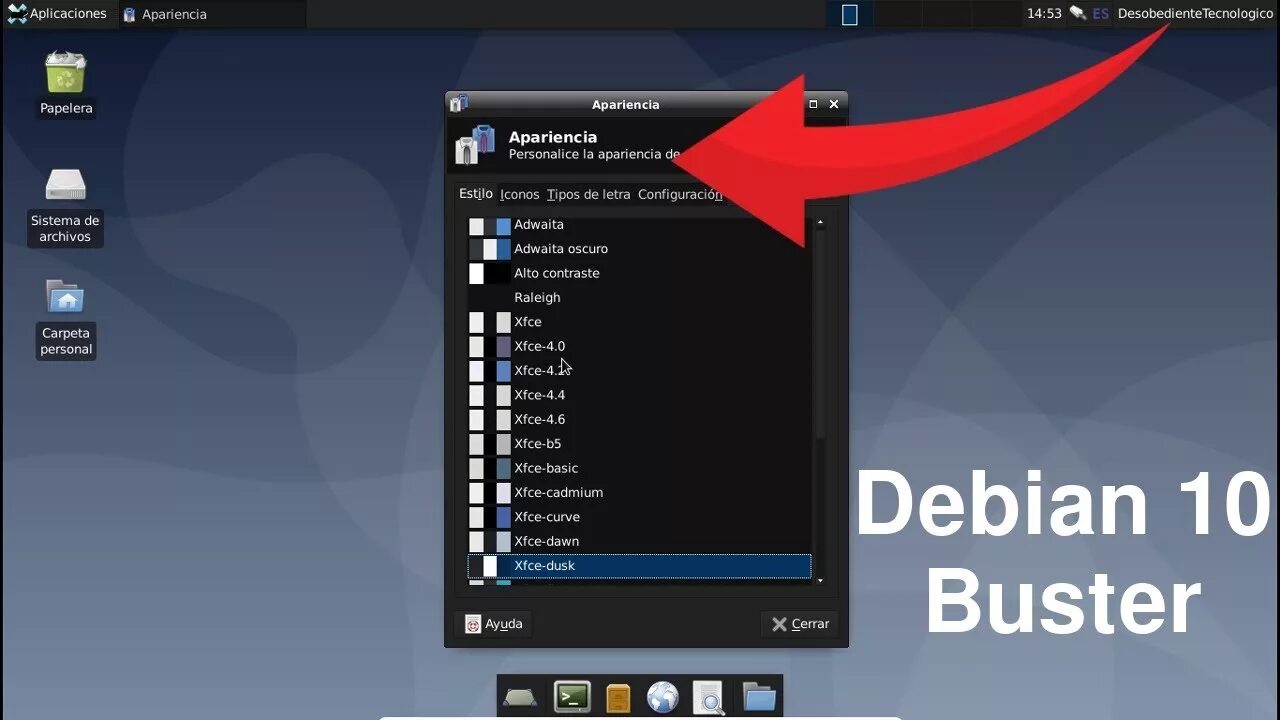Open the blue folder dock icon
The height and width of the screenshot is (720, 1280).
pyautogui.click(x=759, y=697)
